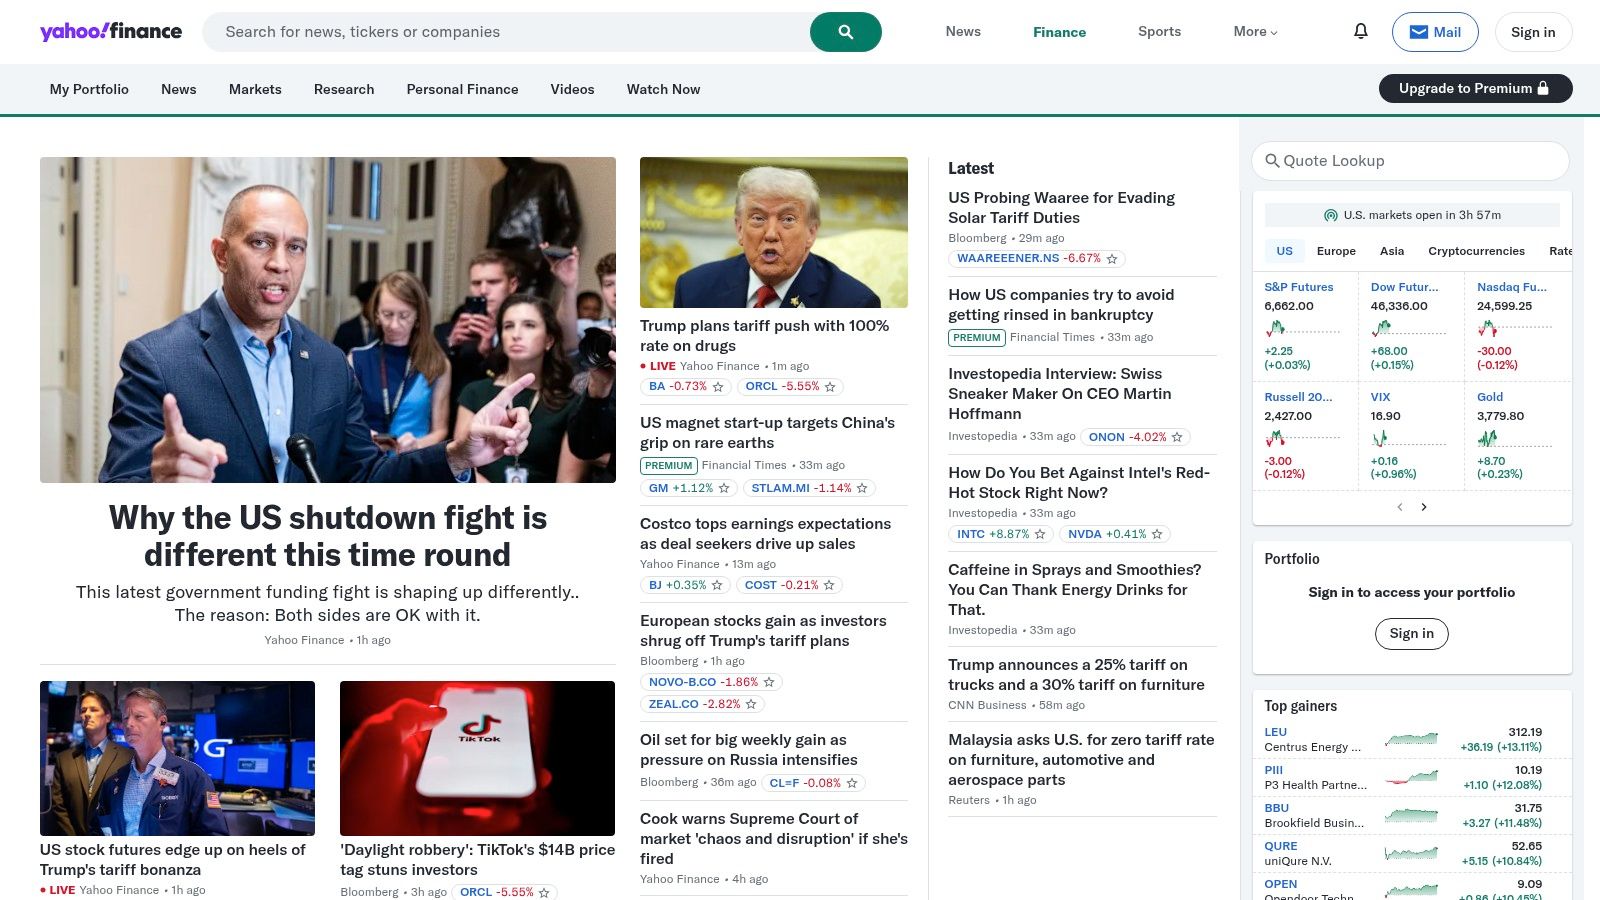Open Cook warns Supreme Court story
Image resolution: width=1600 pixels, height=900 pixels.
[773, 839]
